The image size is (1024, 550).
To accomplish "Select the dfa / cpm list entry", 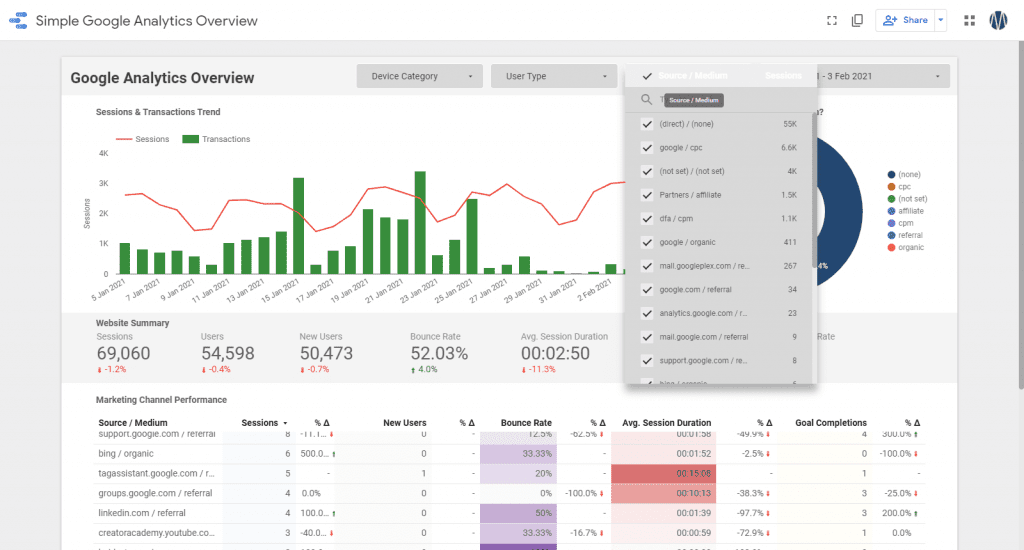I will click(x=718, y=219).
